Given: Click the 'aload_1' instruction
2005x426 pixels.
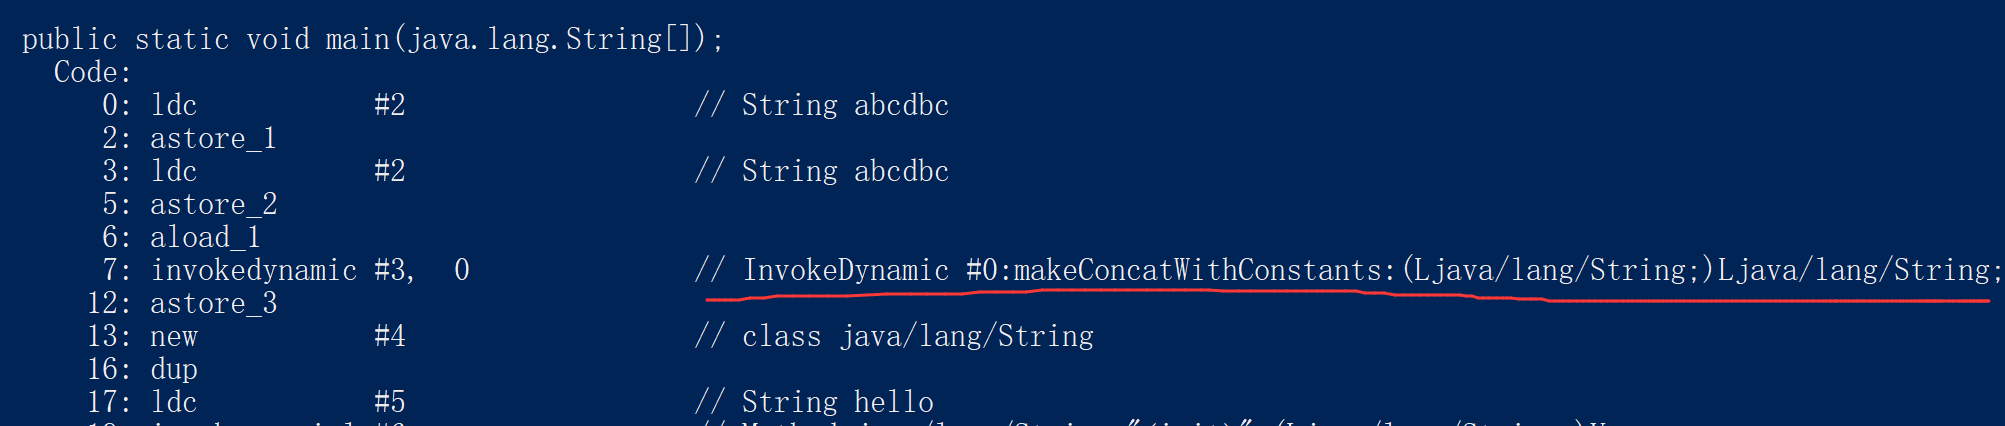Looking at the screenshot, I should (x=205, y=237).
